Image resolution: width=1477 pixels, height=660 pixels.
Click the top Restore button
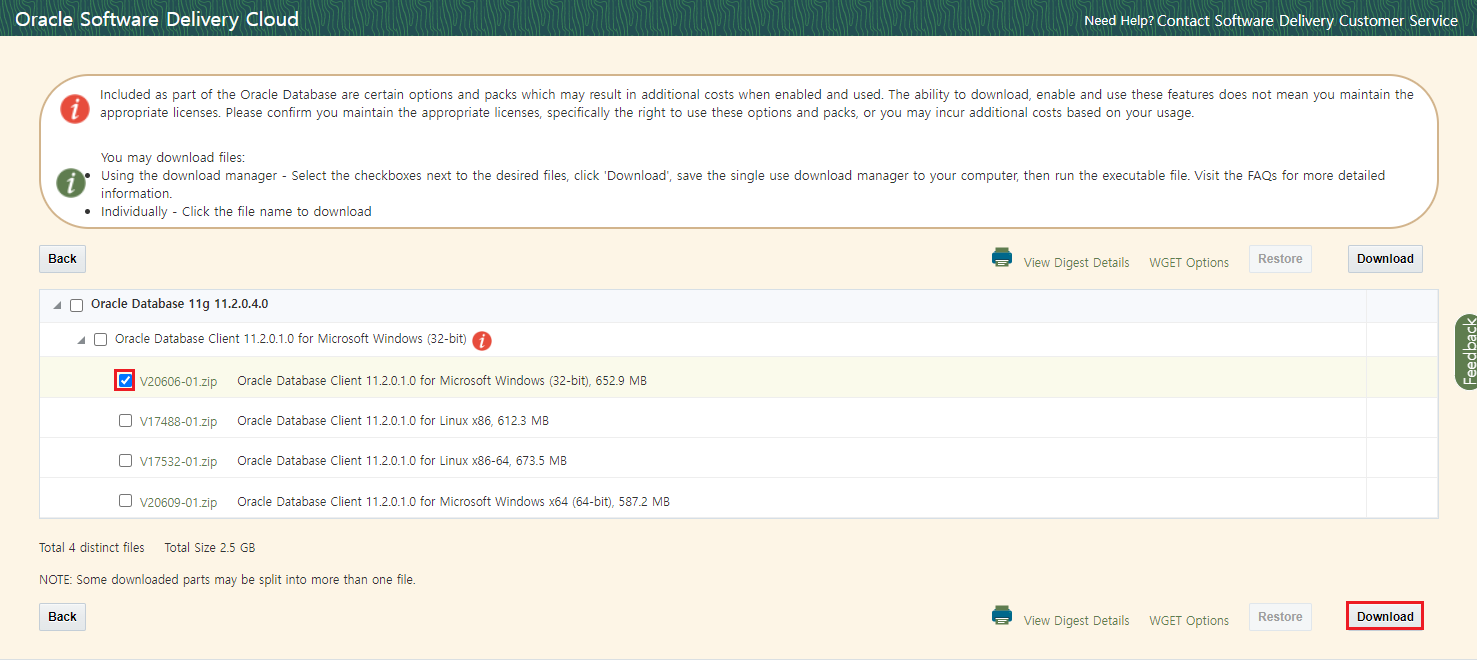pyautogui.click(x=1280, y=259)
